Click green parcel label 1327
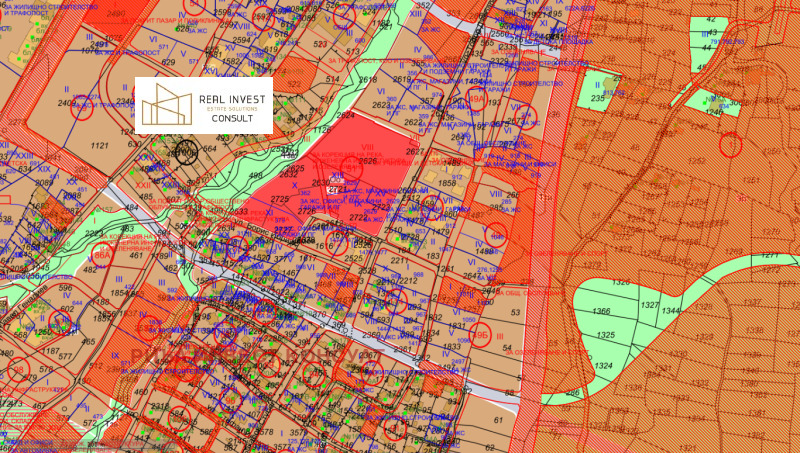Screen dimensions: 800x453 pyautogui.click(x=650, y=305)
